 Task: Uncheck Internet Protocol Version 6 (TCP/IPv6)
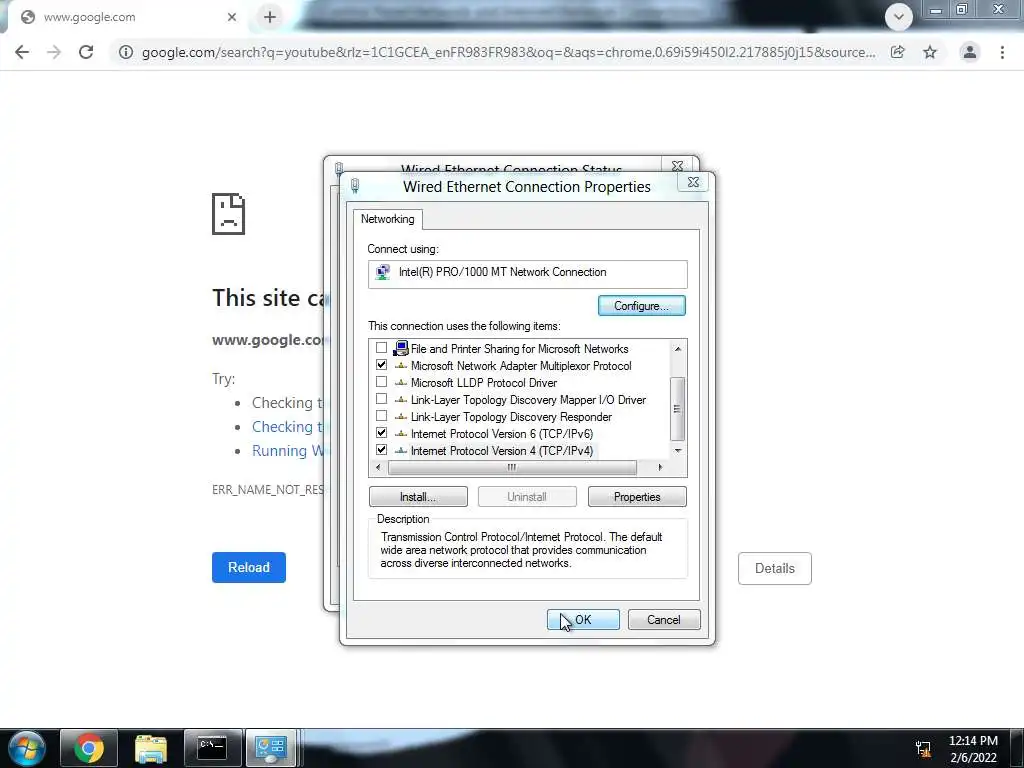tap(381, 433)
